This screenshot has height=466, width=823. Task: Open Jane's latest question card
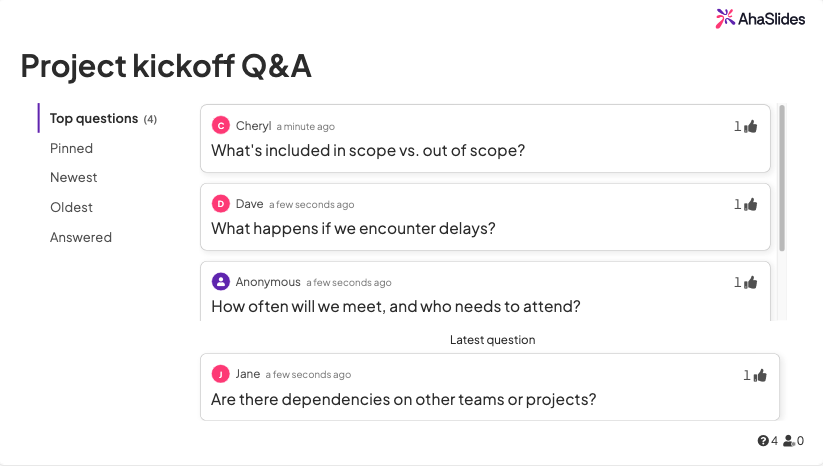pyautogui.click(x=490, y=387)
